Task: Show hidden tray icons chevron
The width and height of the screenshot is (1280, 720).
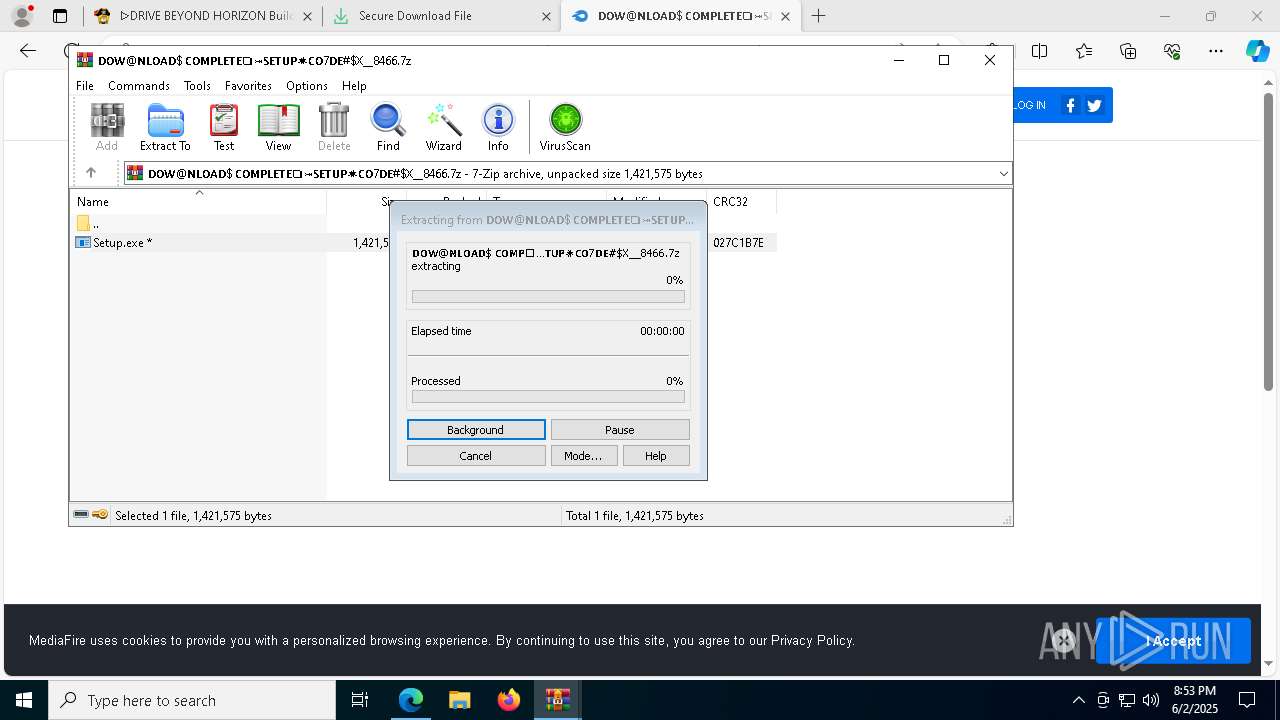Action: point(1078,700)
